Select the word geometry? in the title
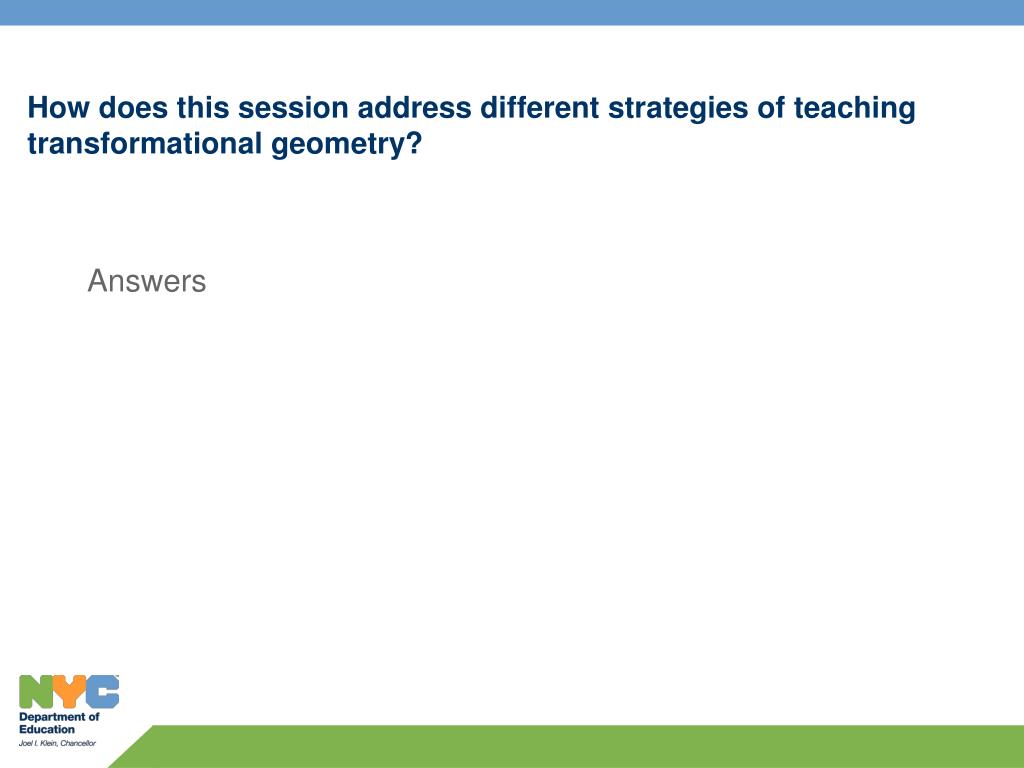The width and height of the screenshot is (1024, 768). pyautogui.click(x=347, y=144)
